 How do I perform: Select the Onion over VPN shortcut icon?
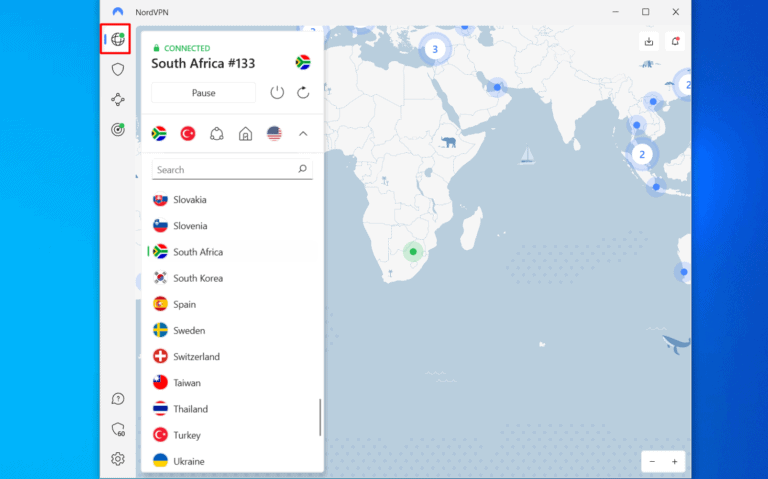coord(216,134)
